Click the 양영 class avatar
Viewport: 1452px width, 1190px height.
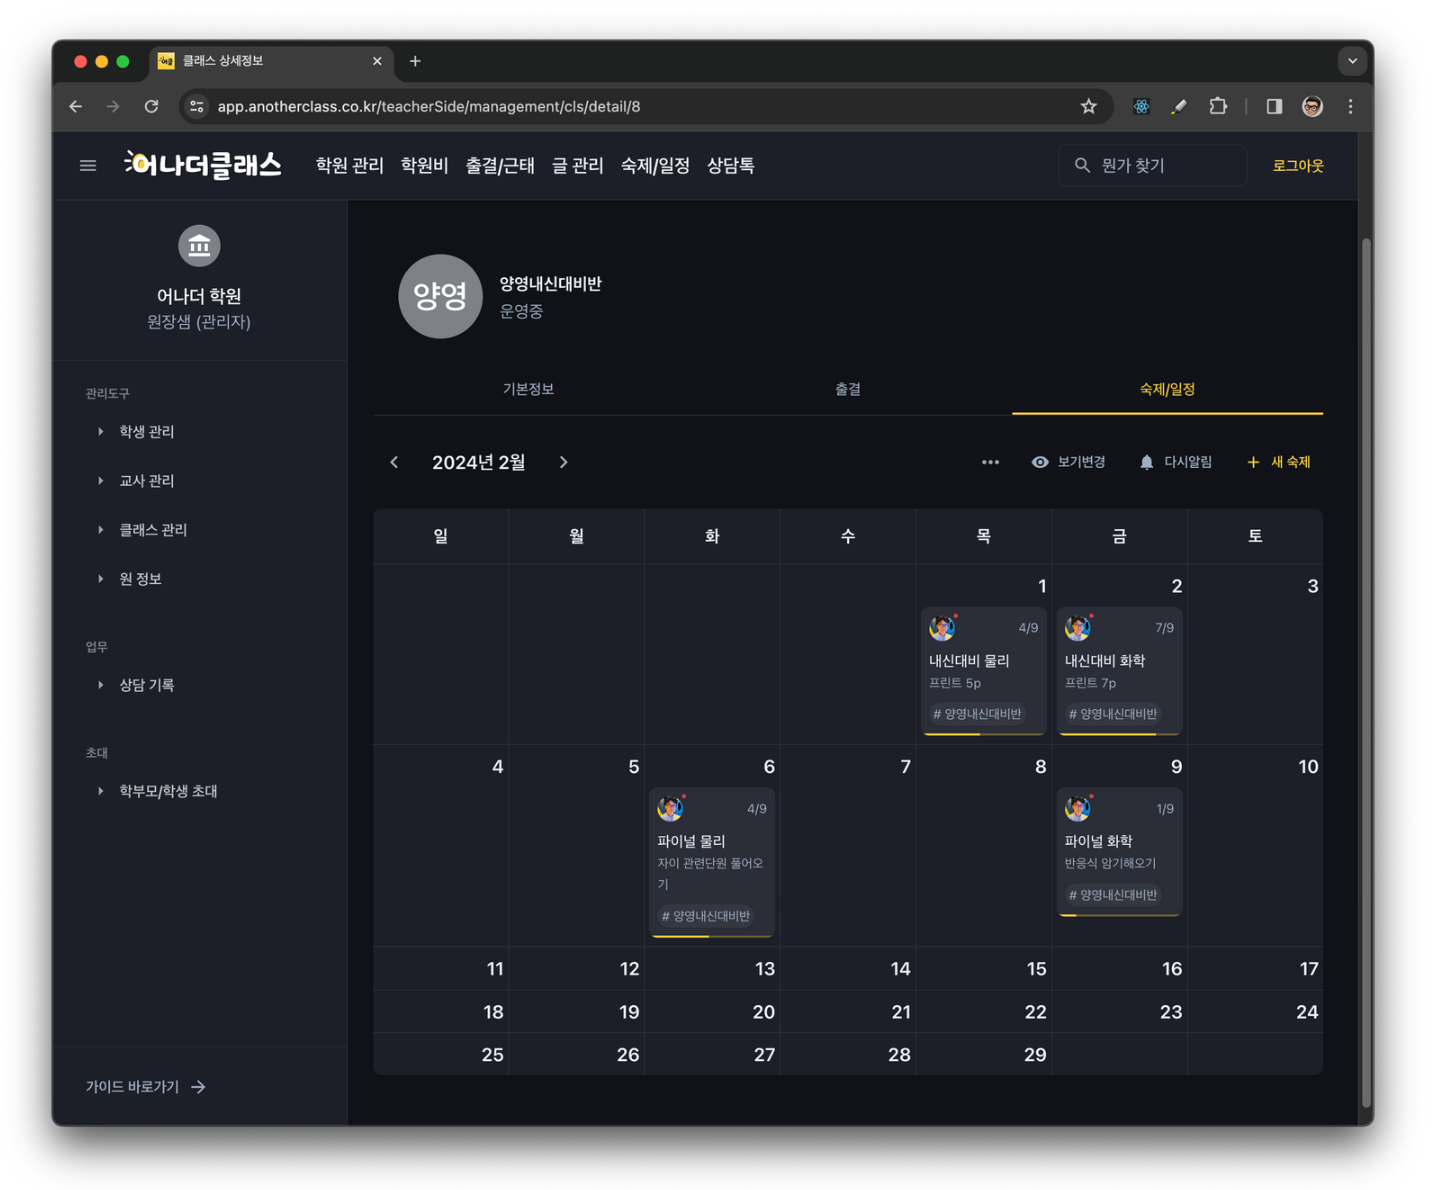(440, 296)
